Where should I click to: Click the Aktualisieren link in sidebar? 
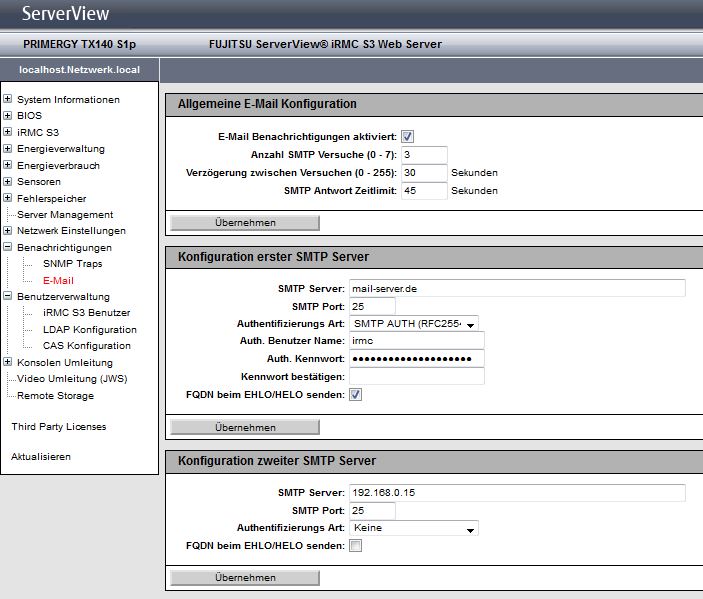[x=41, y=457]
